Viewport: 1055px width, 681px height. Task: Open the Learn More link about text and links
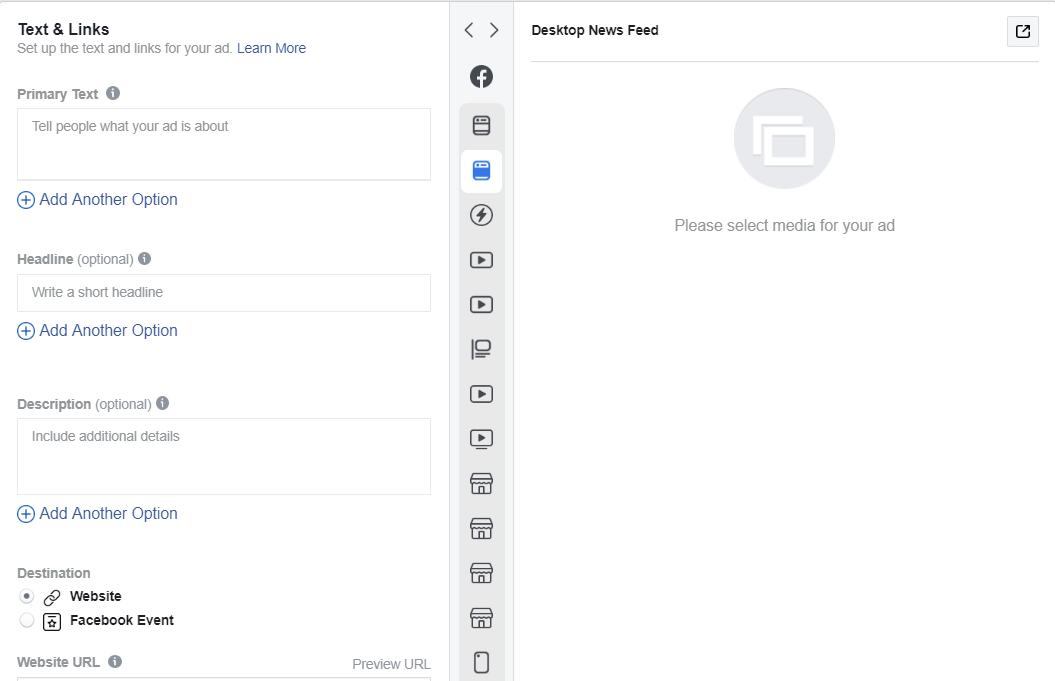pos(271,47)
